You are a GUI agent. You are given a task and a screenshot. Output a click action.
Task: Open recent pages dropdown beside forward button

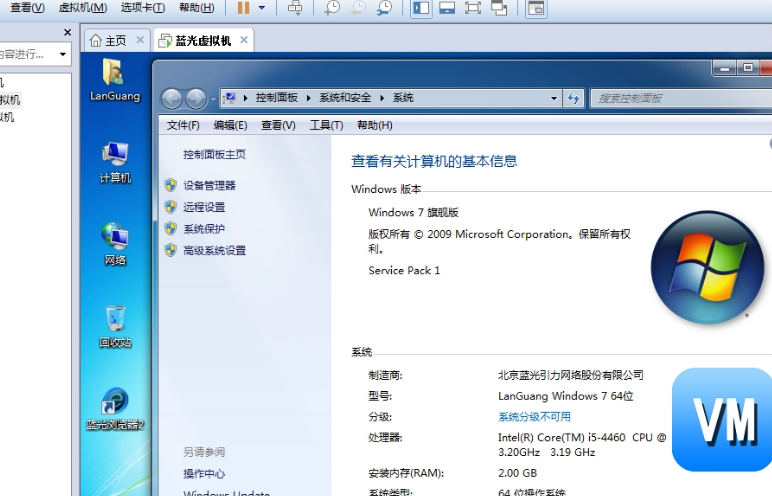pos(213,99)
